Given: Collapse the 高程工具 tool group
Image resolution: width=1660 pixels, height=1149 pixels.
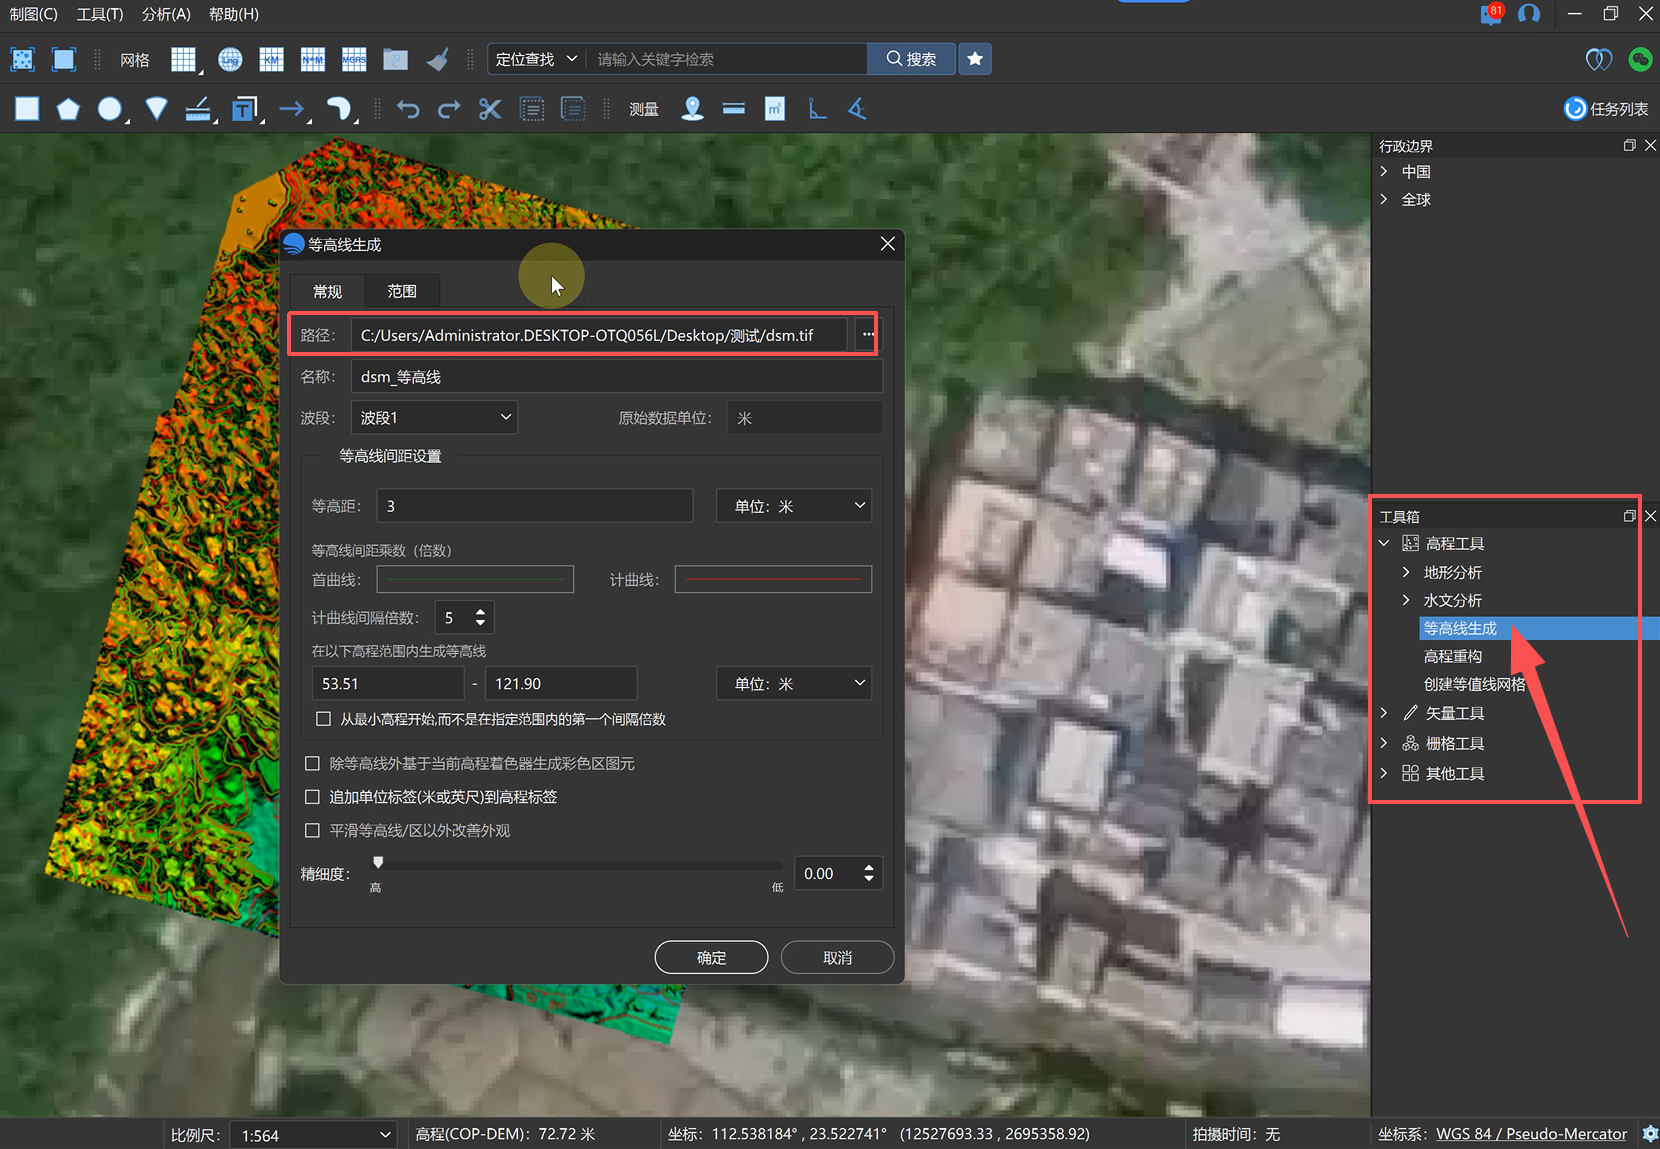Looking at the screenshot, I should (1384, 543).
